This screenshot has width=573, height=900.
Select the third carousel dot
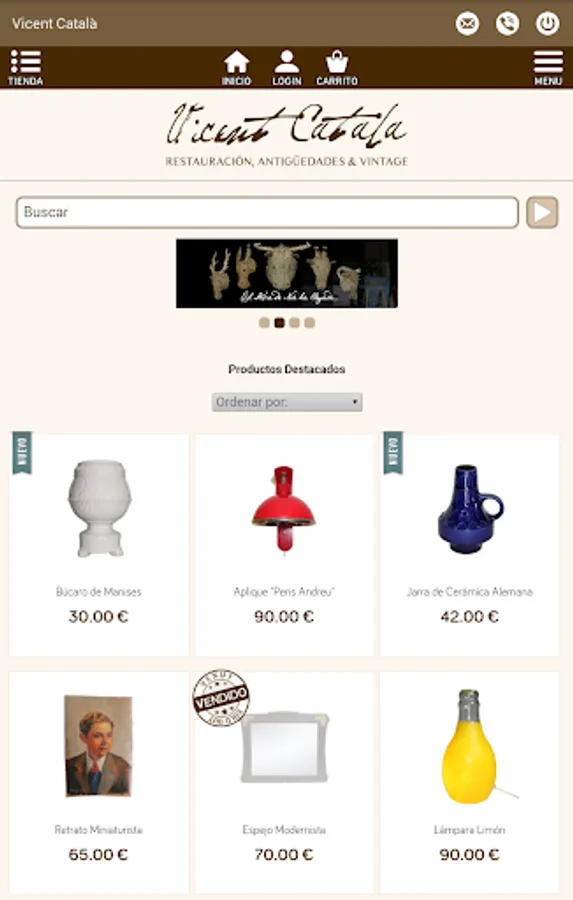295,323
